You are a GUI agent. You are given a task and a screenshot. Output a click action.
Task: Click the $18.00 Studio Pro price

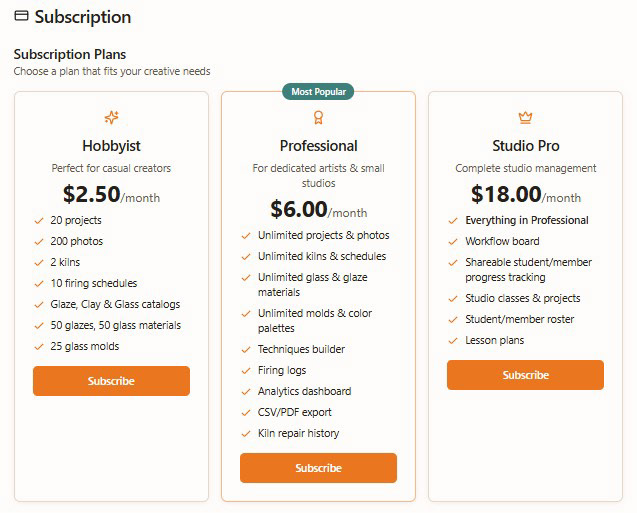[x=506, y=194]
